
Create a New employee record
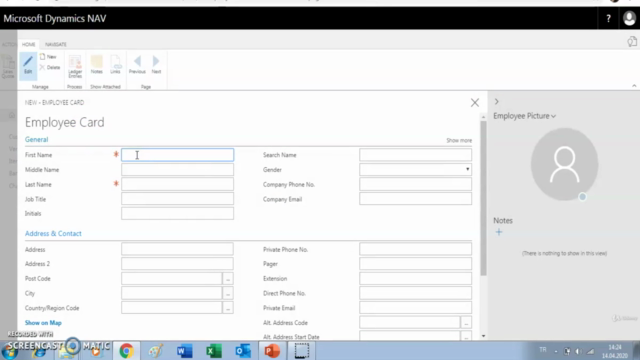point(48,57)
